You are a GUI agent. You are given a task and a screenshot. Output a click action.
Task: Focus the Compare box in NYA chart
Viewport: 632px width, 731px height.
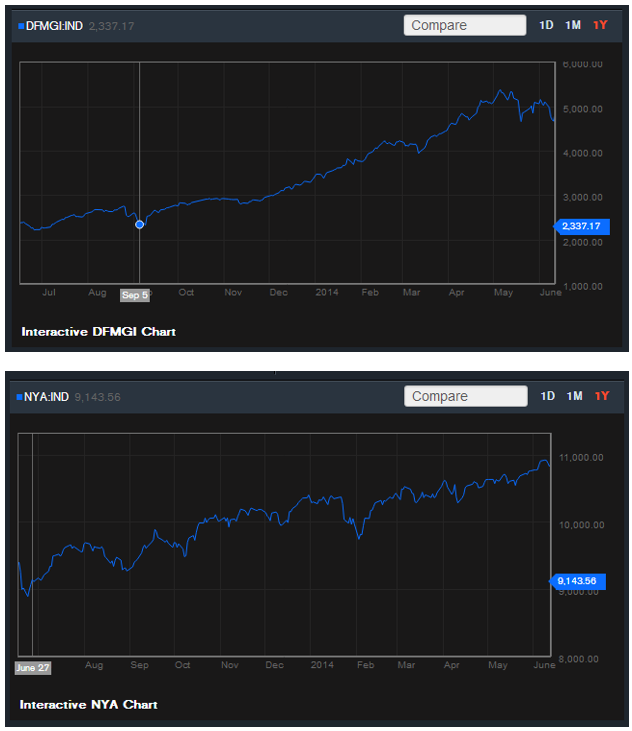(x=465, y=397)
